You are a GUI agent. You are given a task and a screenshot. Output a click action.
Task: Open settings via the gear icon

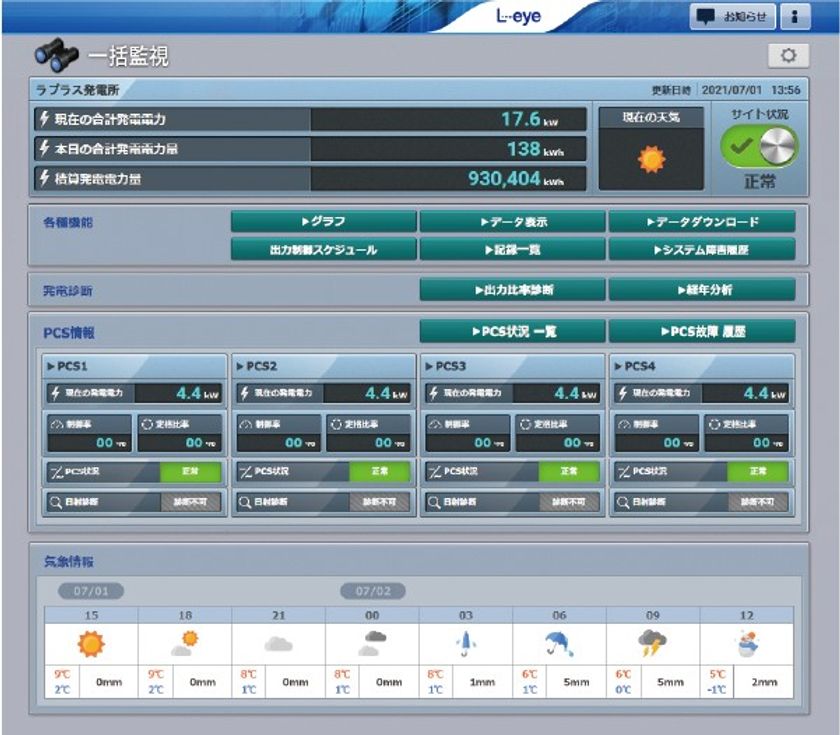pos(787,56)
